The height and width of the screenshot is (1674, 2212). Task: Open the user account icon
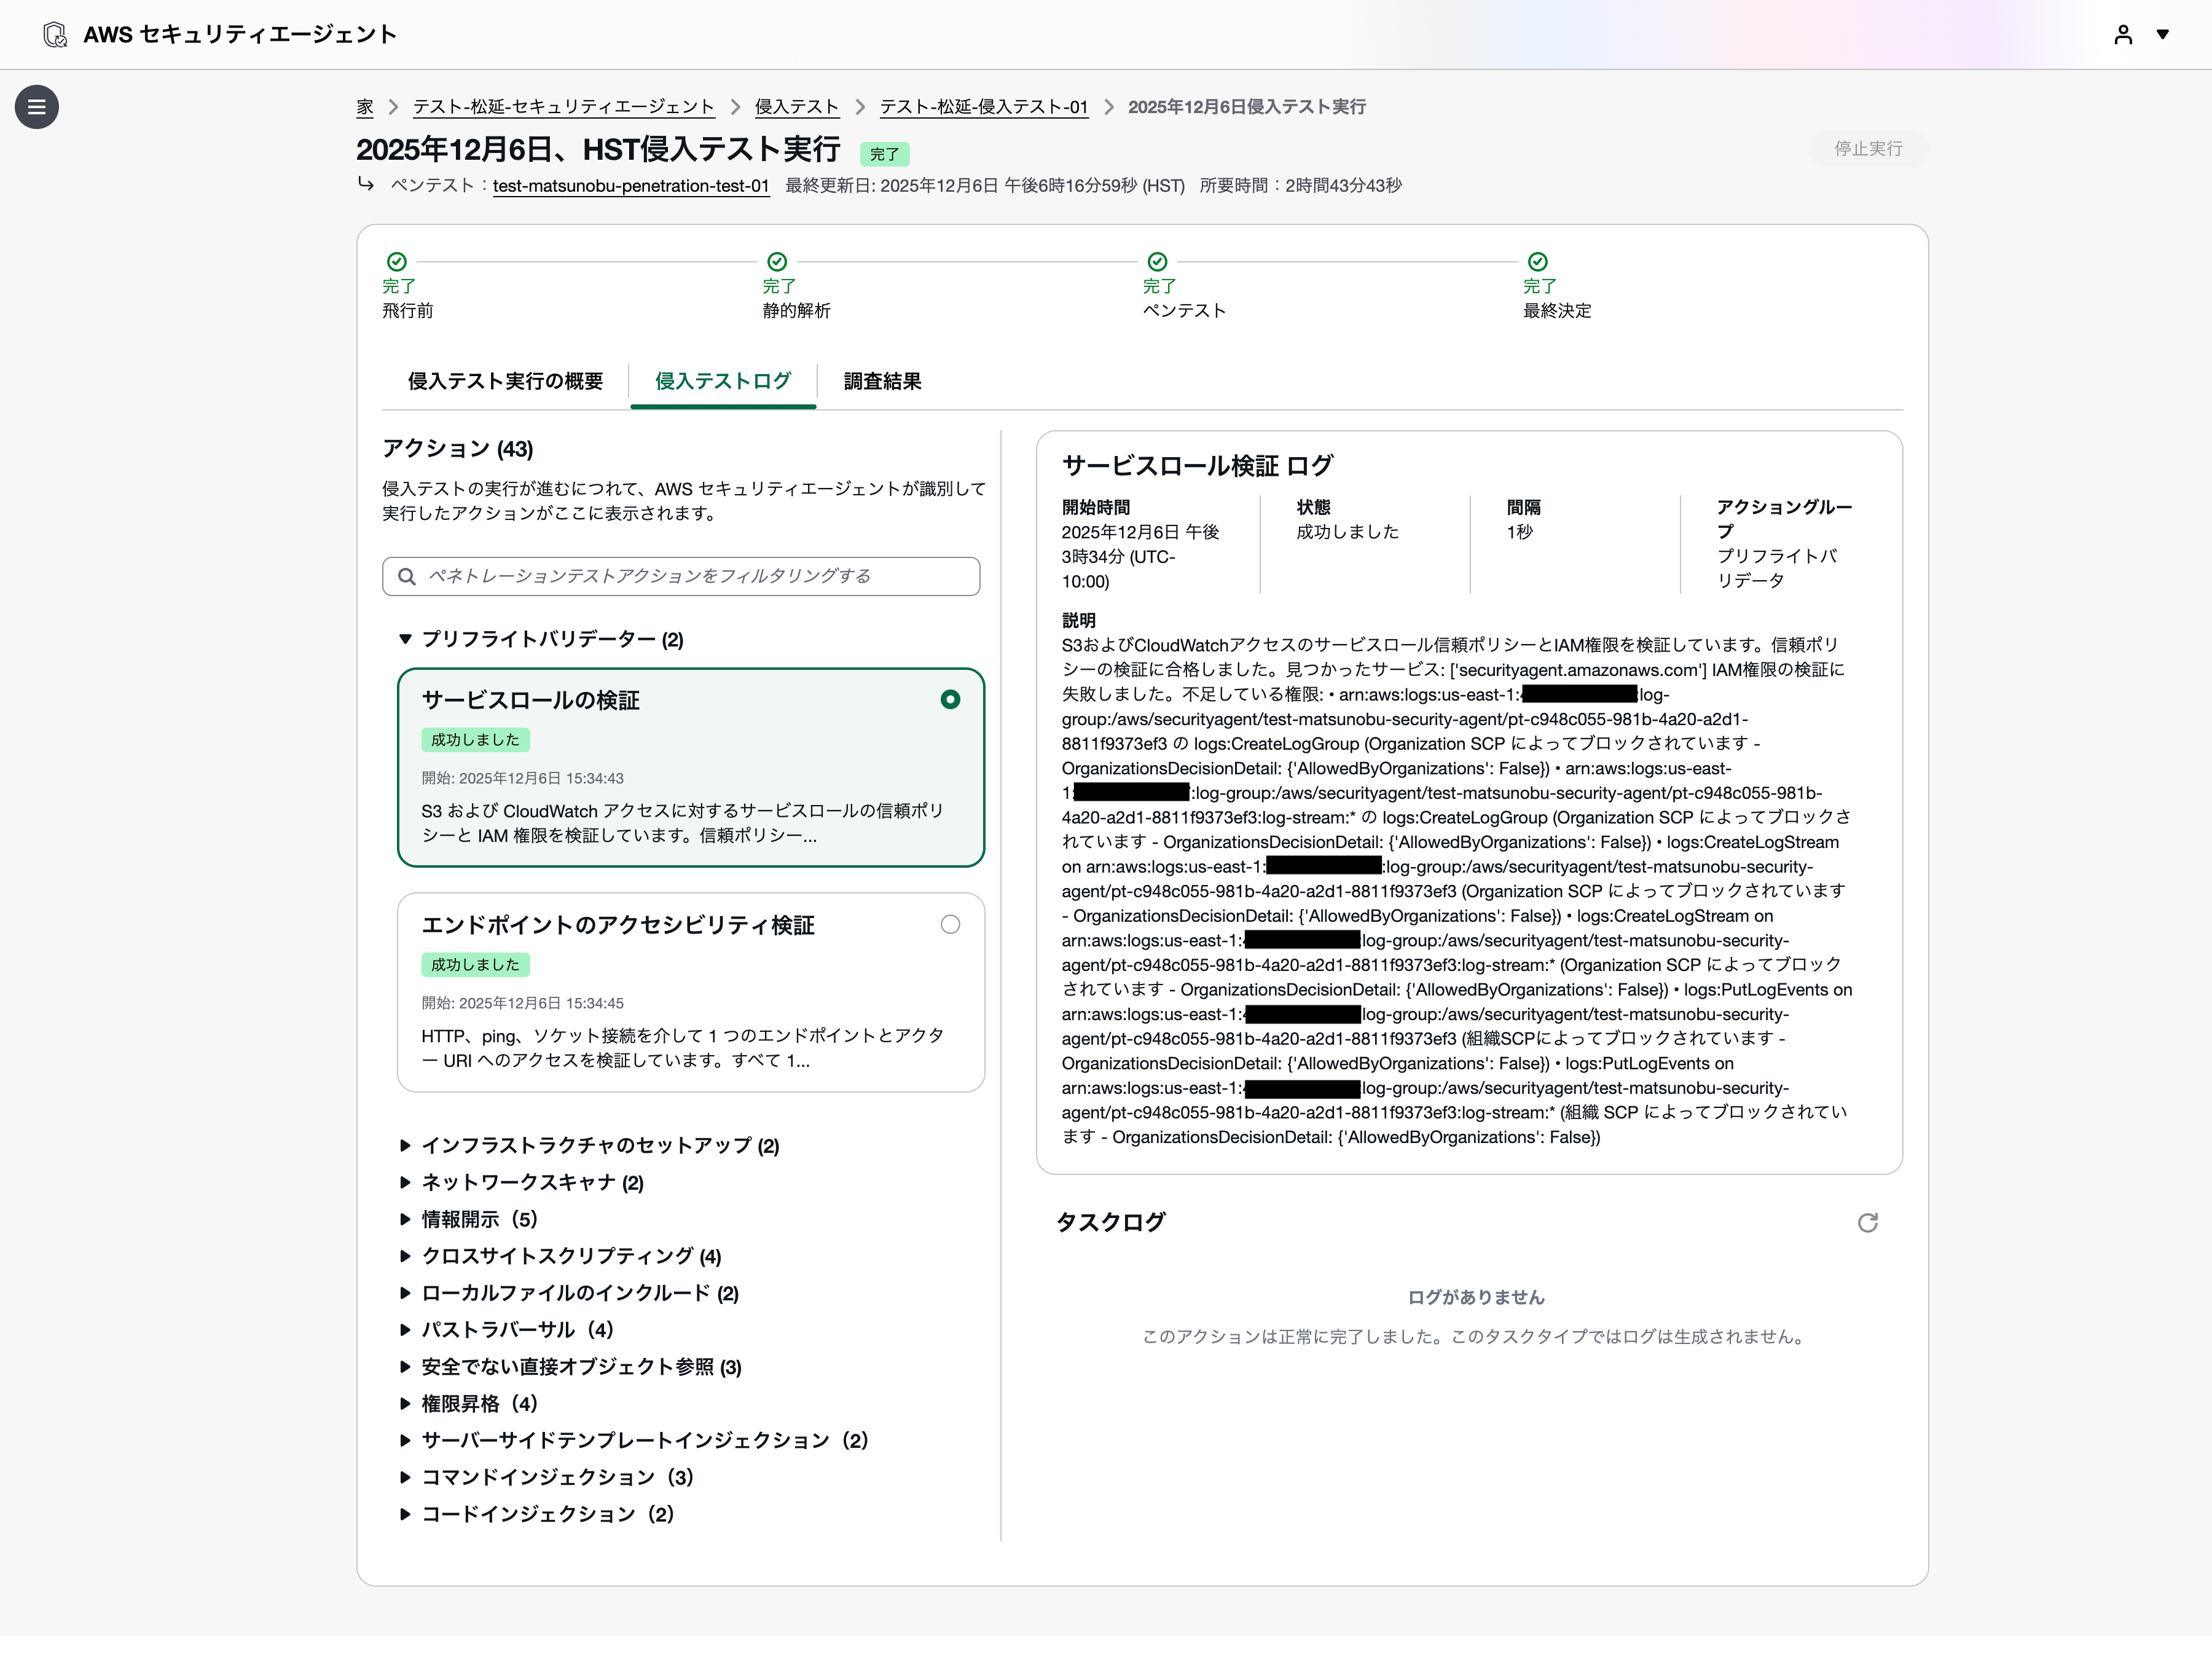click(2123, 35)
